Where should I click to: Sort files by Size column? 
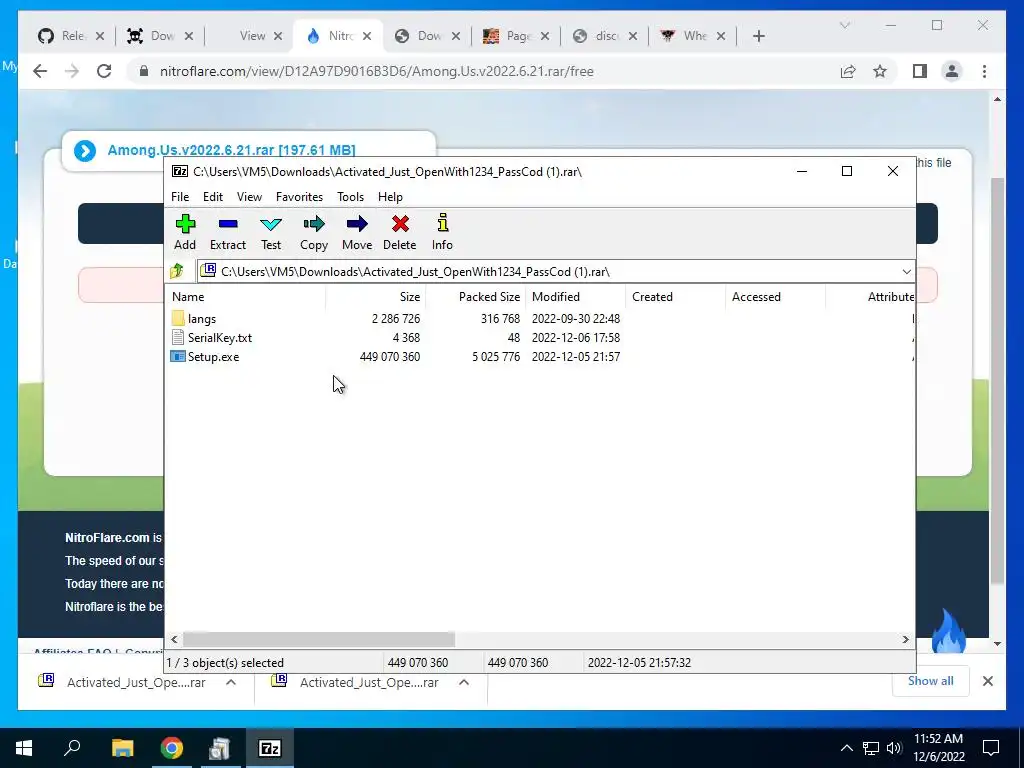(x=376, y=296)
